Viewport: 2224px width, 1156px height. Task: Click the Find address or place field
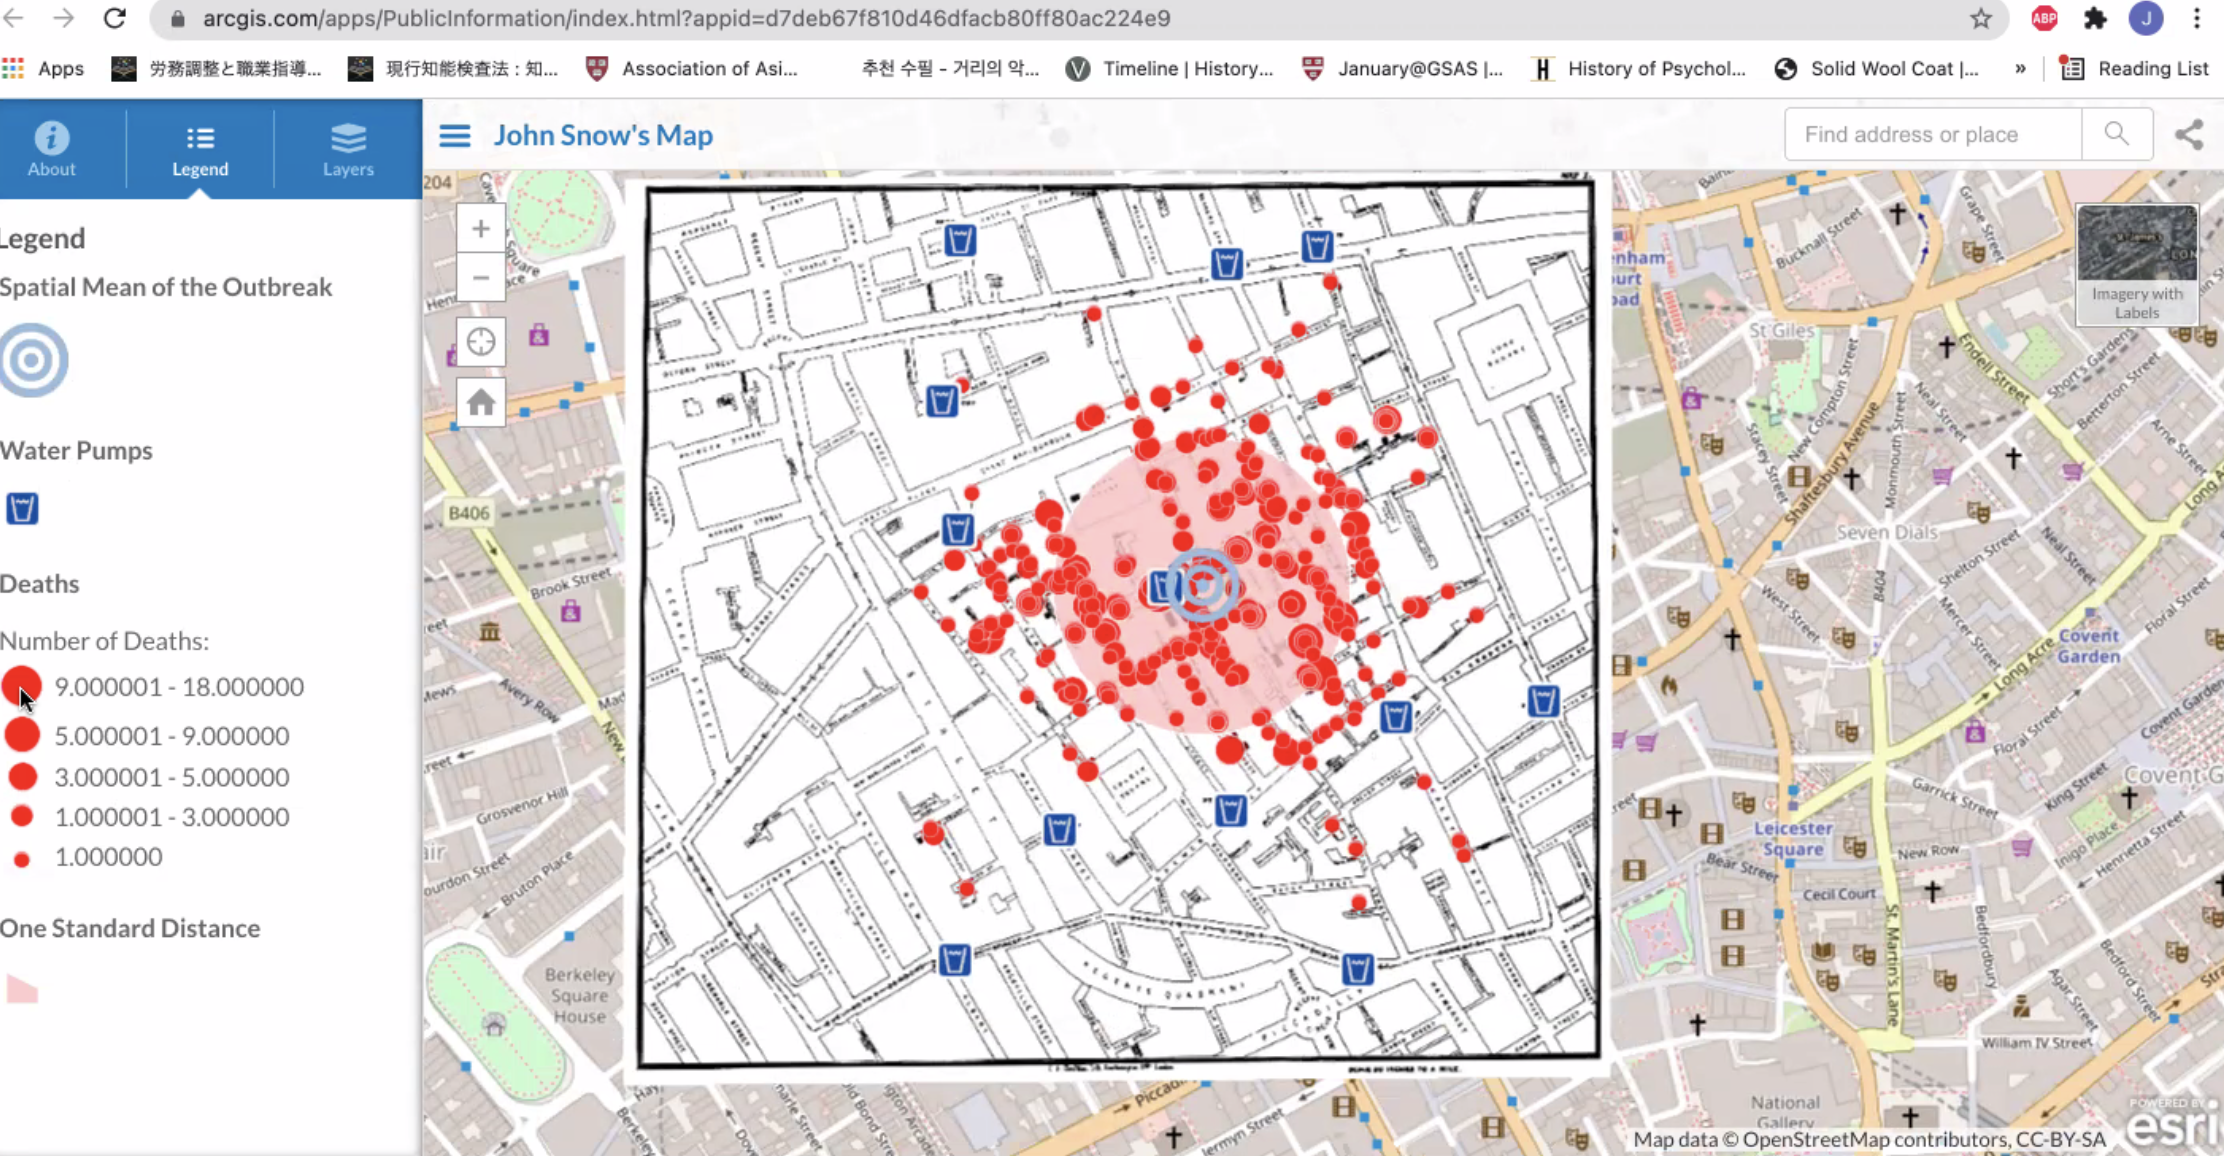(1932, 134)
